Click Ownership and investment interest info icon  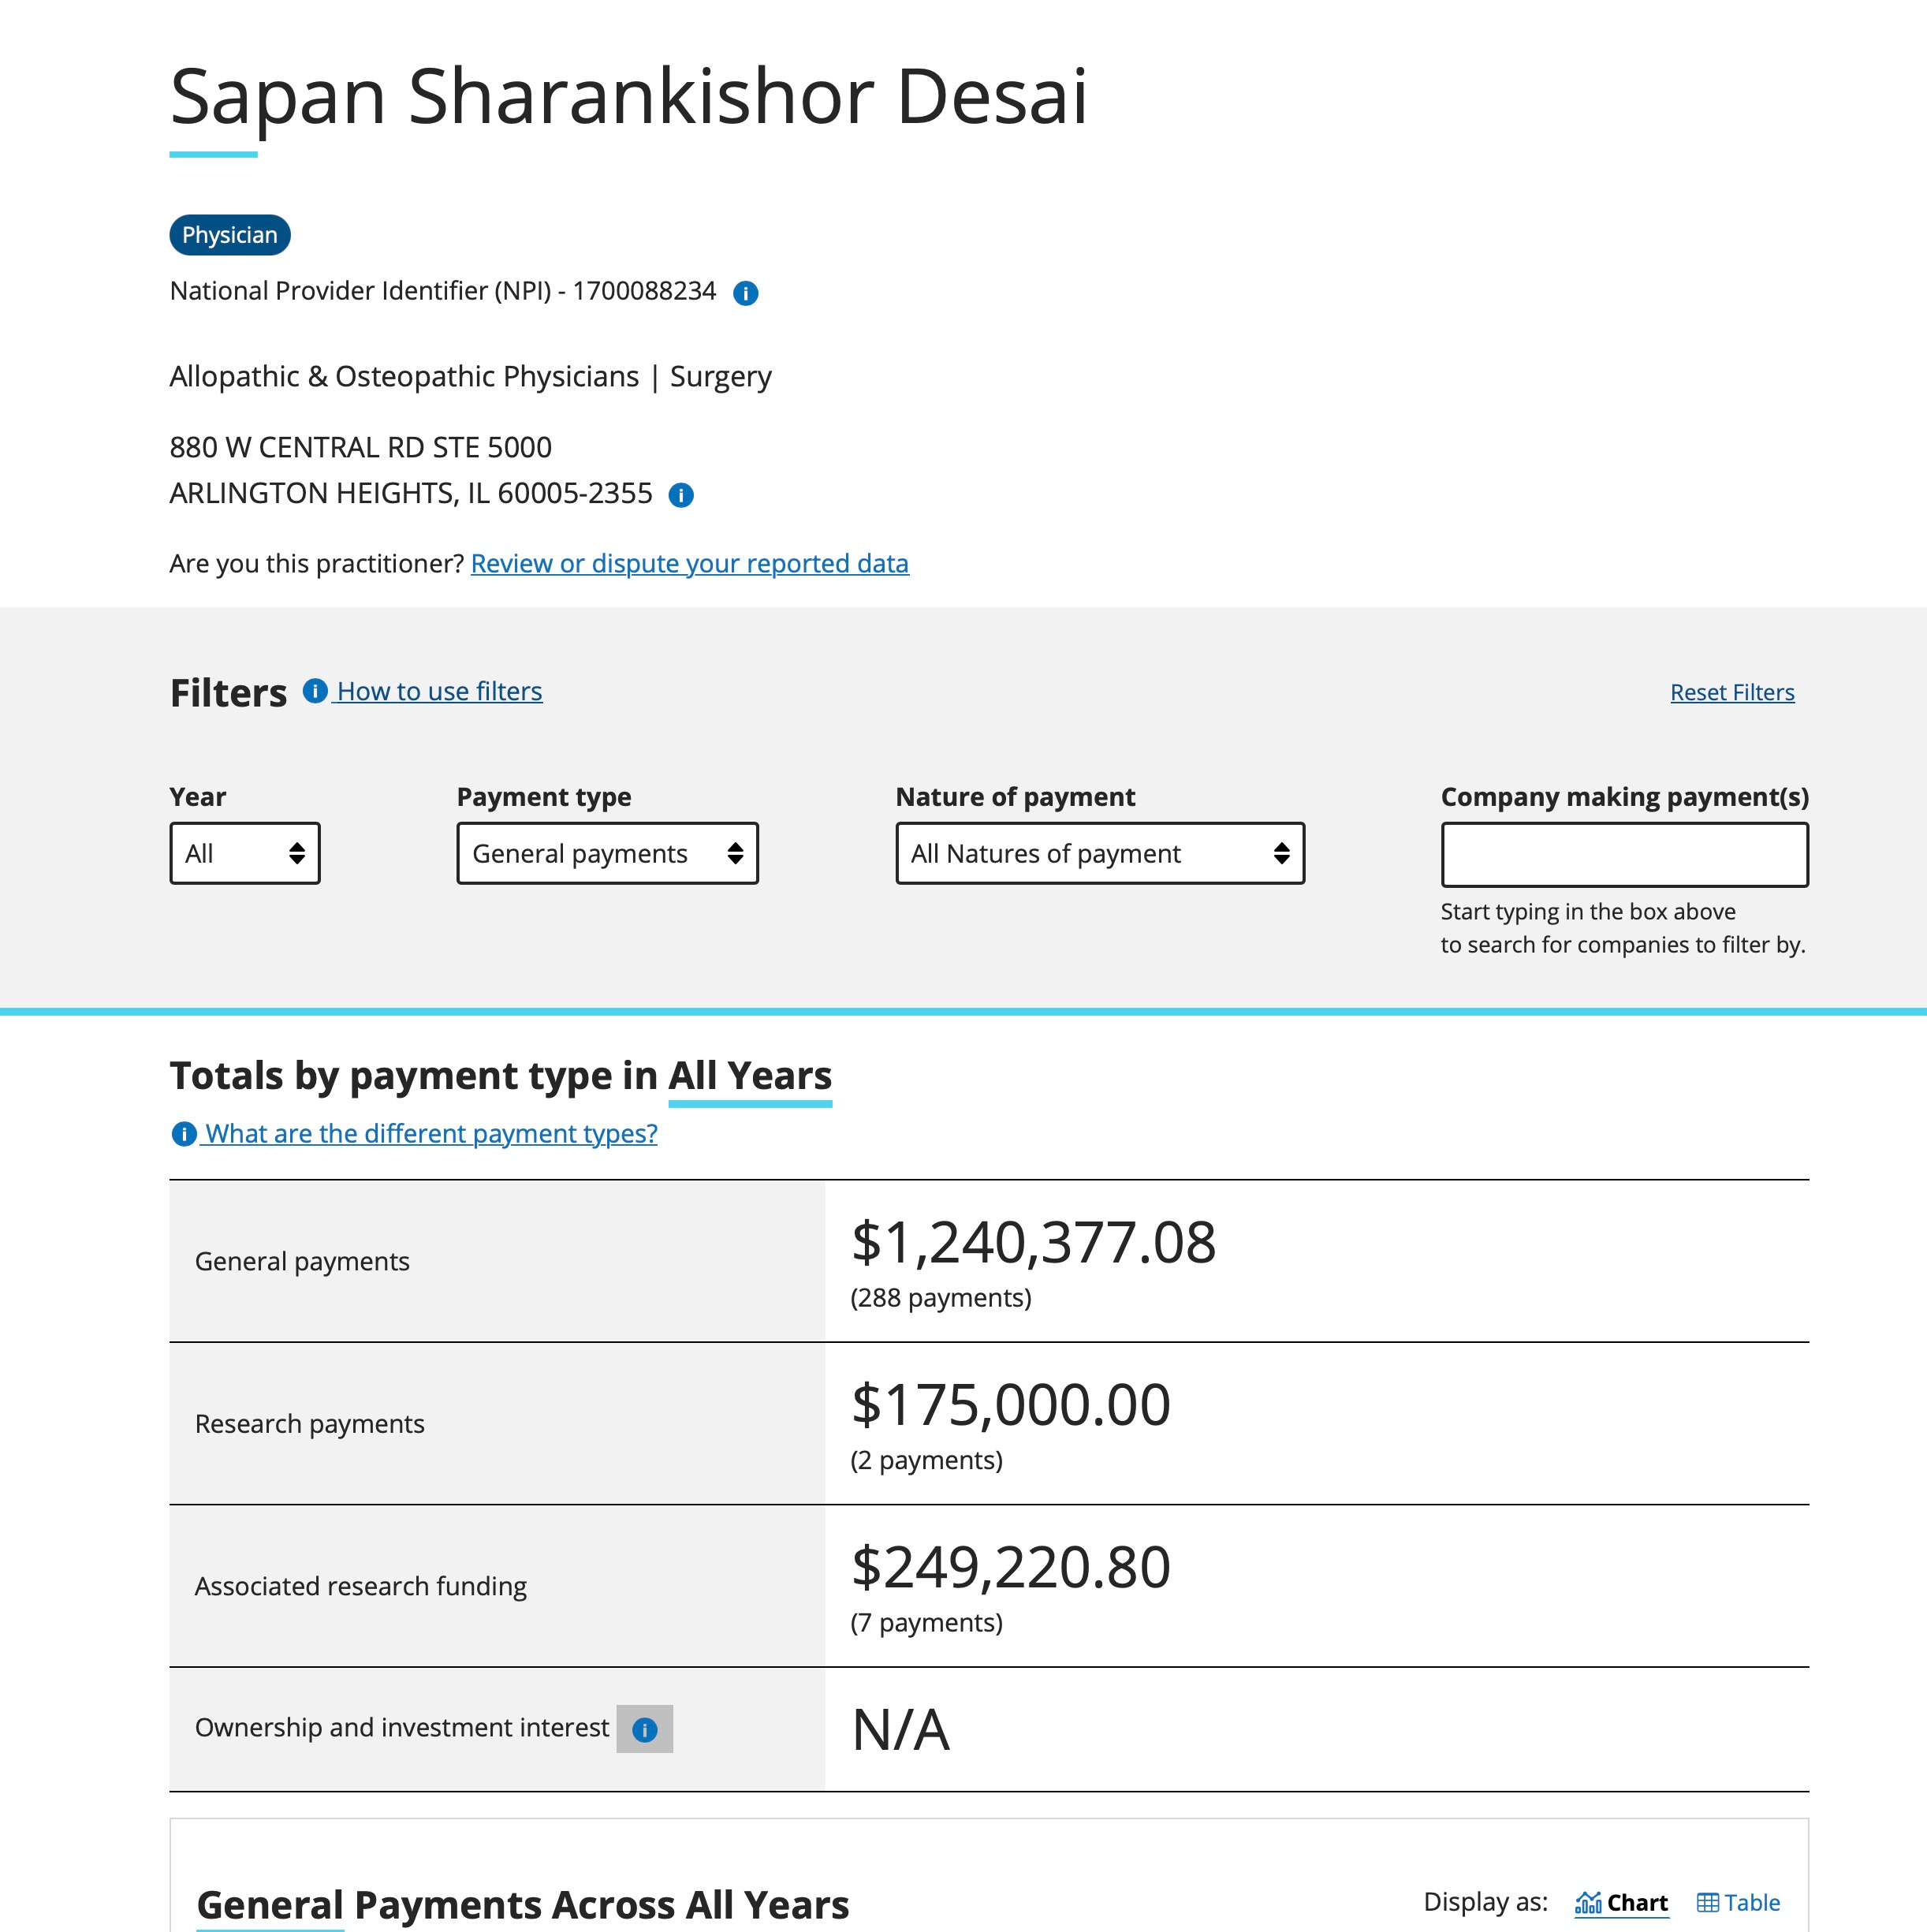tap(645, 1729)
